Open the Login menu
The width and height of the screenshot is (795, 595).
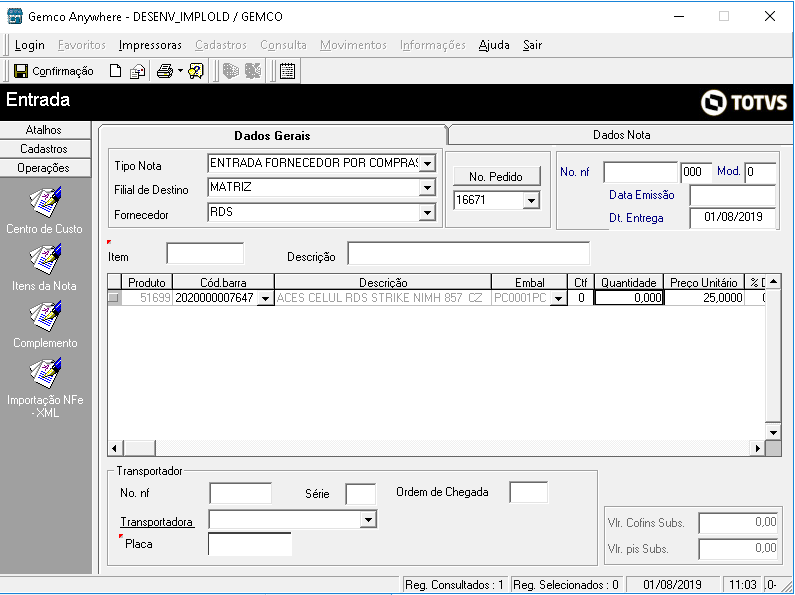pos(29,45)
